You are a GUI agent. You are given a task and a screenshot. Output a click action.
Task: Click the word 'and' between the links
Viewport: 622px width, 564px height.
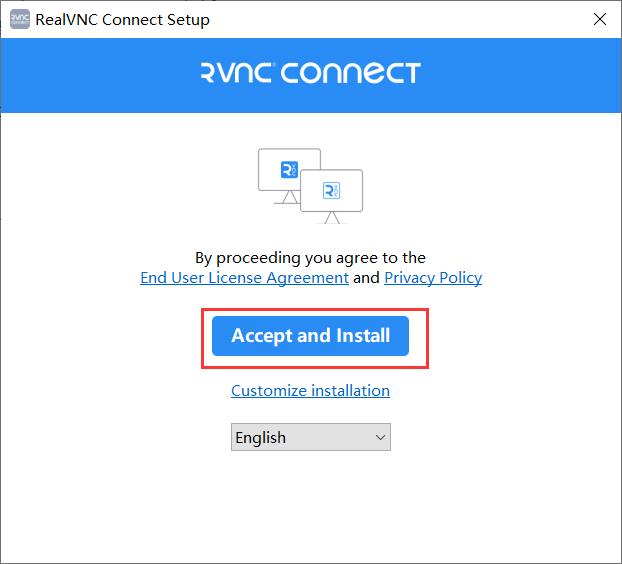tap(366, 278)
